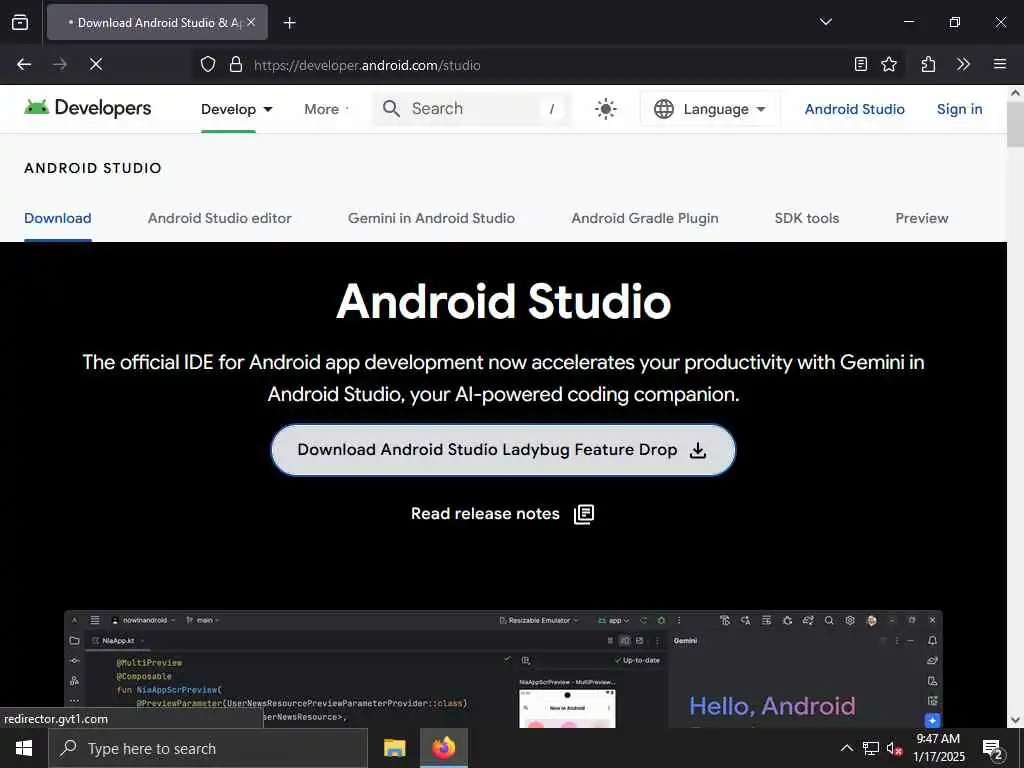Click the magnifier search icon
1024x768 pixels.
tap(391, 108)
